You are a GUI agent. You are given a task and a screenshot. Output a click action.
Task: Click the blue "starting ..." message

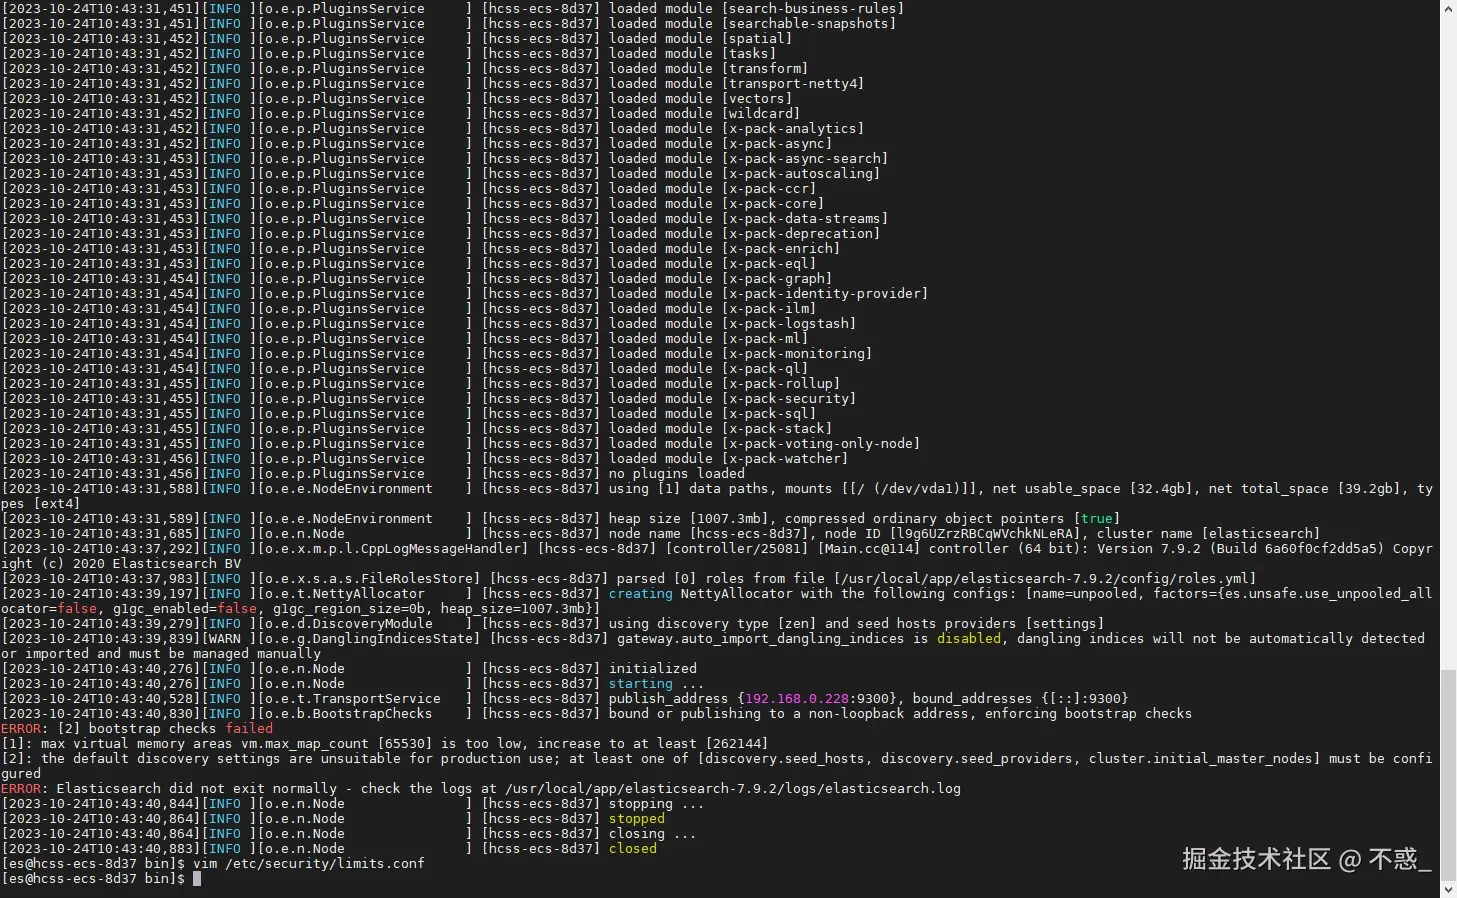pyautogui.click(x=656, y=684)
